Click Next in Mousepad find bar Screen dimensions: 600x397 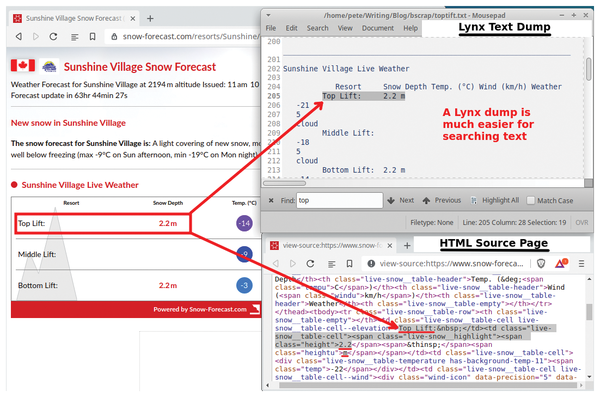point(401,200)
